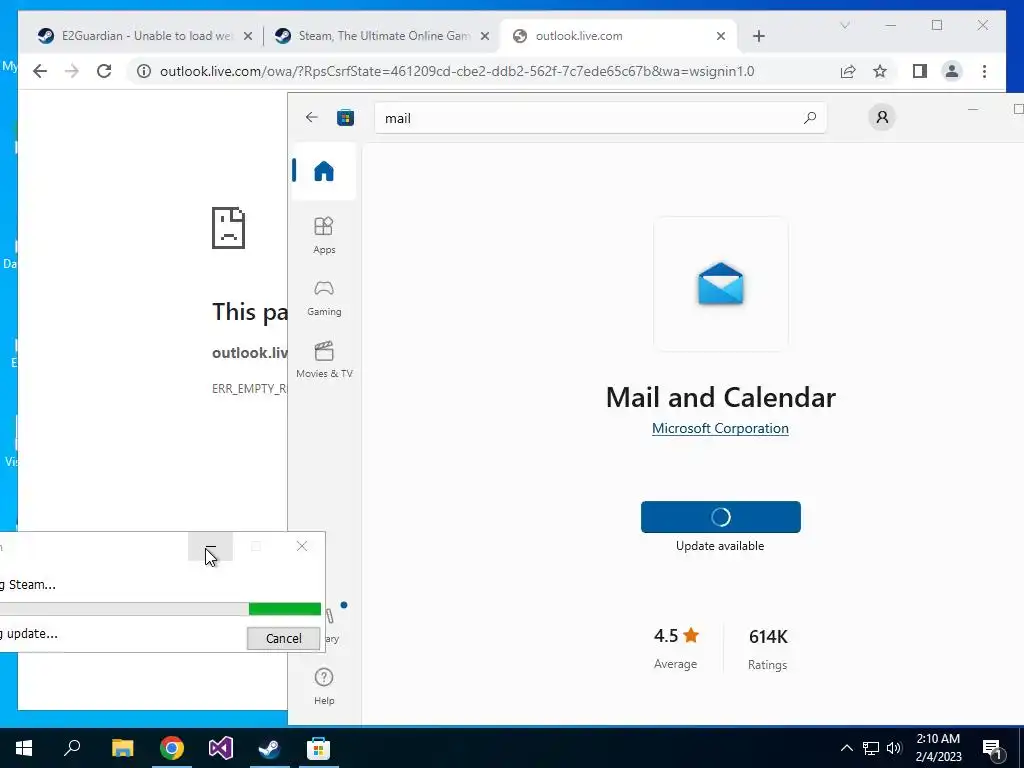Open Visual Studio from the taskbar

point(221,748)
